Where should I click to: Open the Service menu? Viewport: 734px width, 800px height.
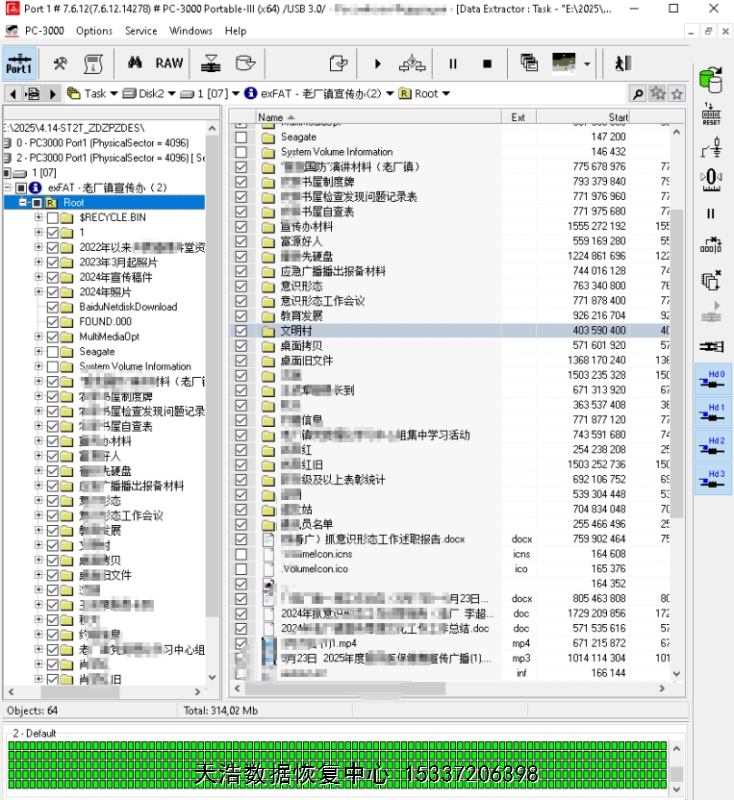tap(141, 31)
